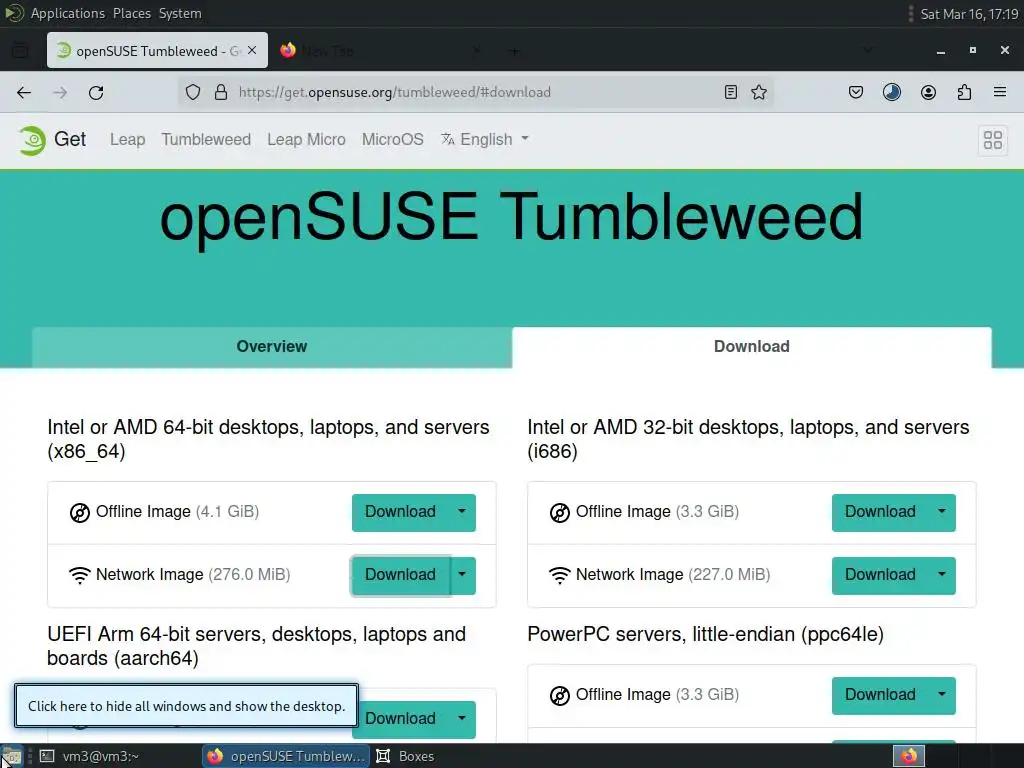Switch to the New Tab browser tab
Image resolution: width=1024 pixels, height=768 pixels.
[381, 50]
